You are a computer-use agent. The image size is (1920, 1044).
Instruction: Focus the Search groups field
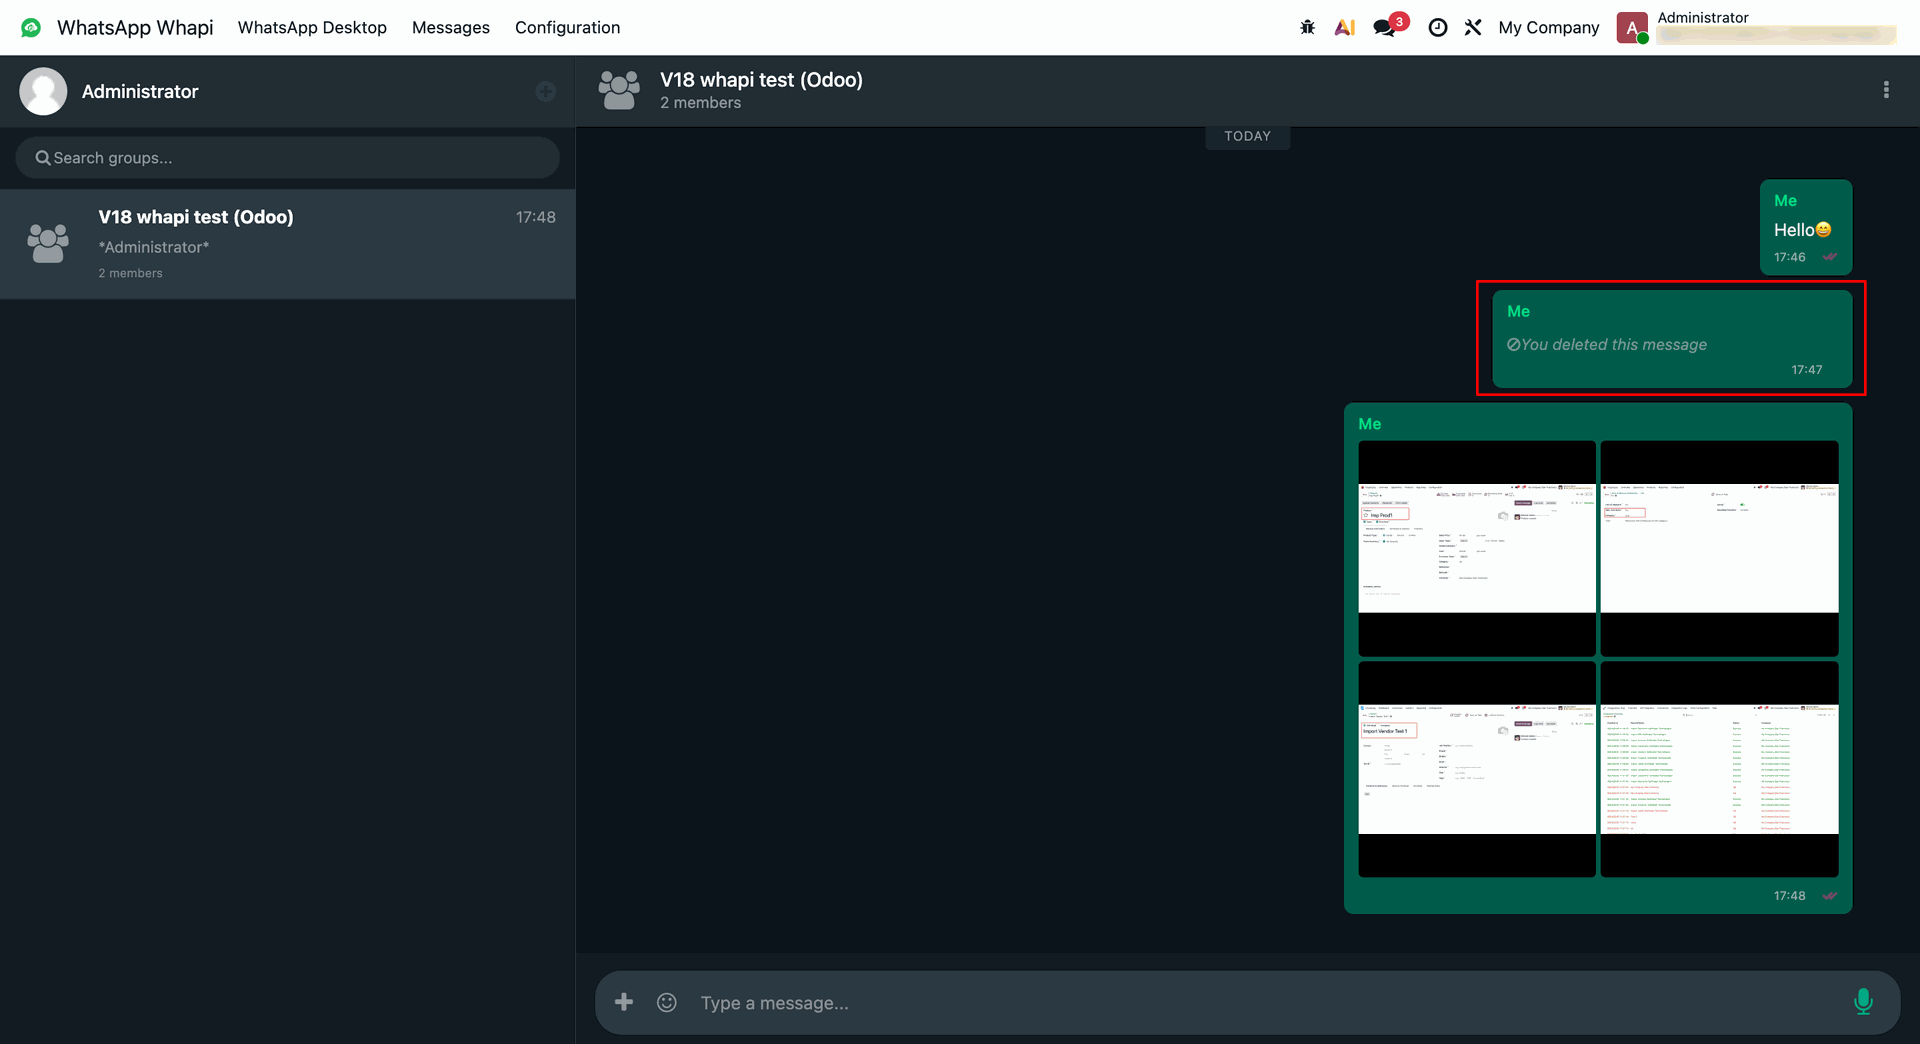click(x=287, y=158)
